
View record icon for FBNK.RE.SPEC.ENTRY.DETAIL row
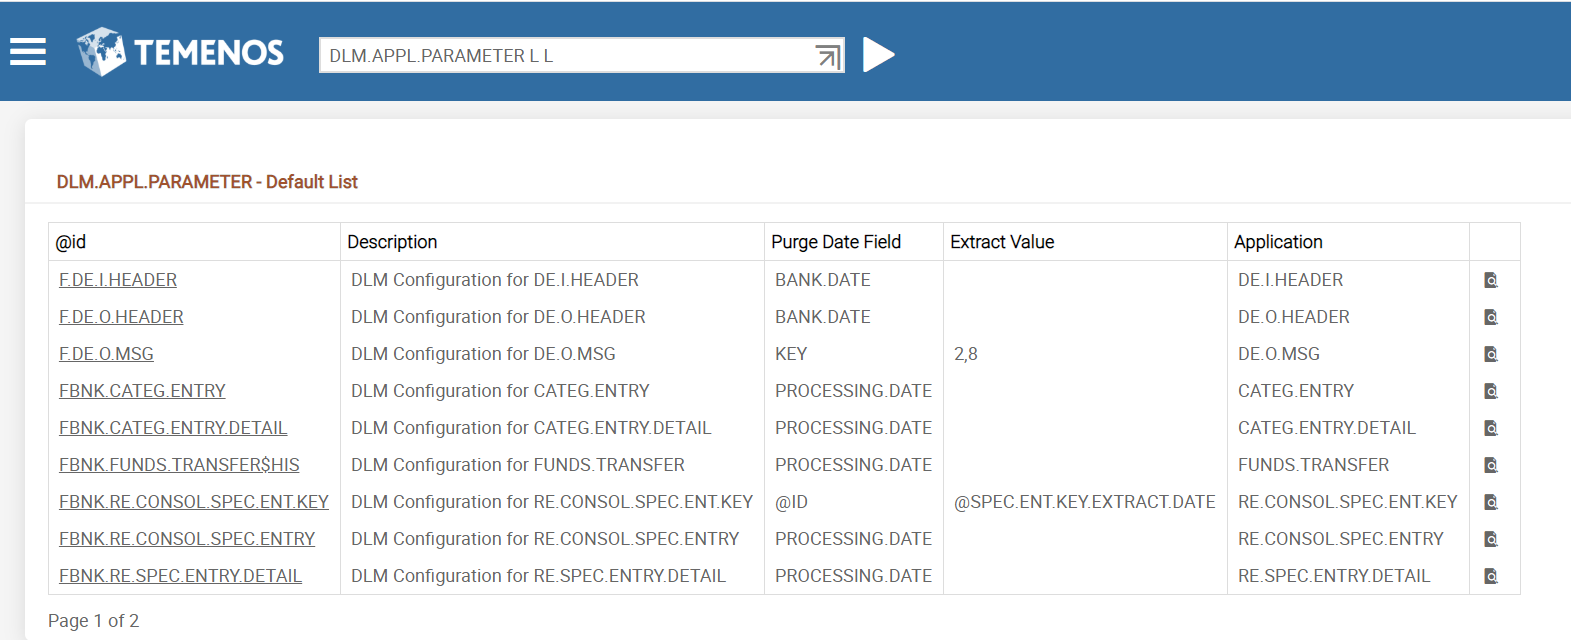(x=1490, y=576)
